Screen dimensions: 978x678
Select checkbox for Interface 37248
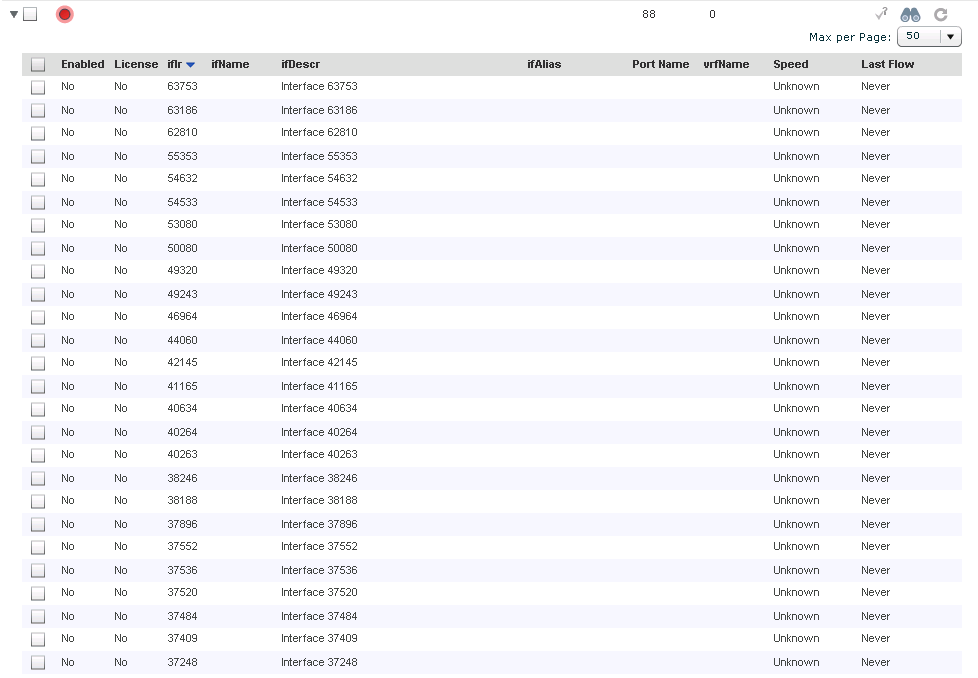pos(38,662)
